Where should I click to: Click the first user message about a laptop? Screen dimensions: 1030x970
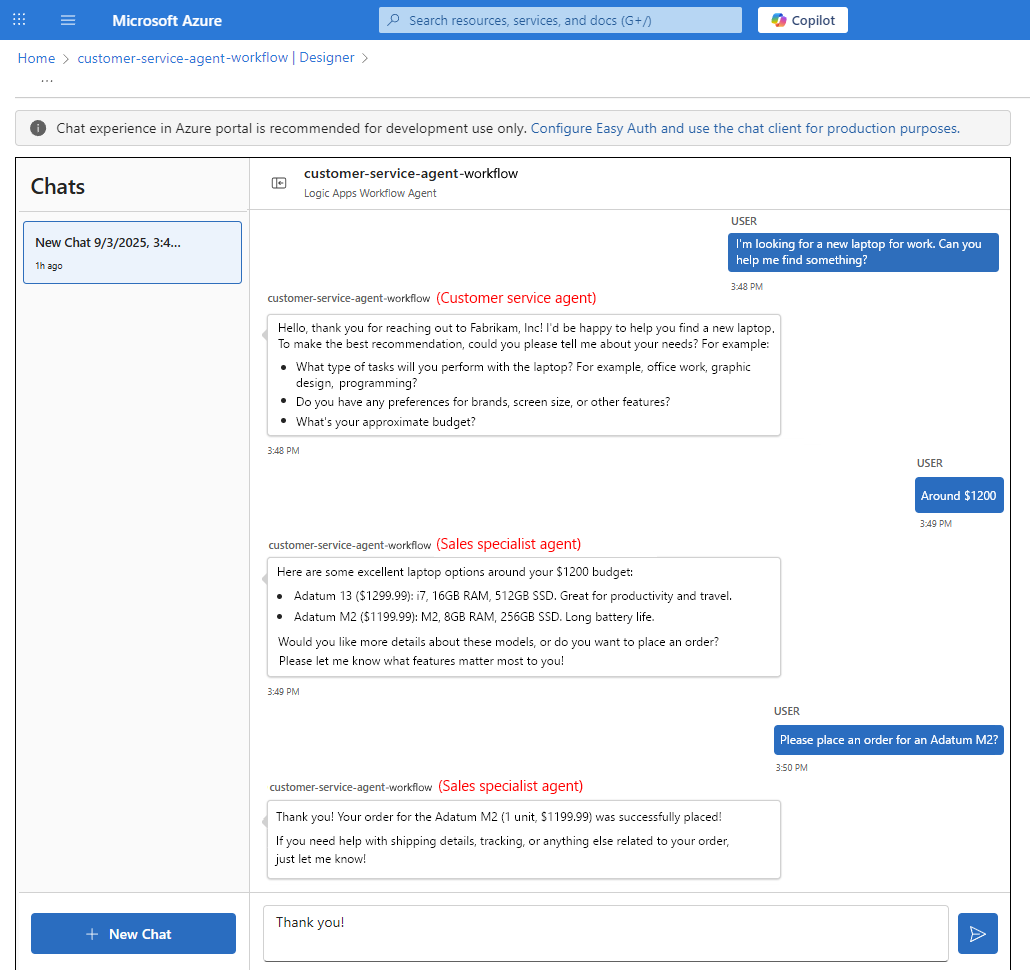click(862, 252)
